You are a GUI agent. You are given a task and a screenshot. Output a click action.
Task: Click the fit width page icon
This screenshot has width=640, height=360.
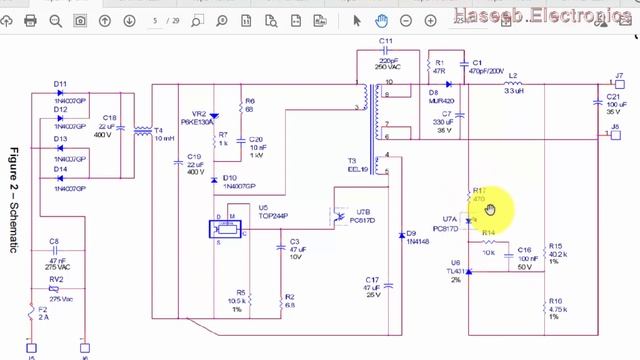tap(296, 20)
